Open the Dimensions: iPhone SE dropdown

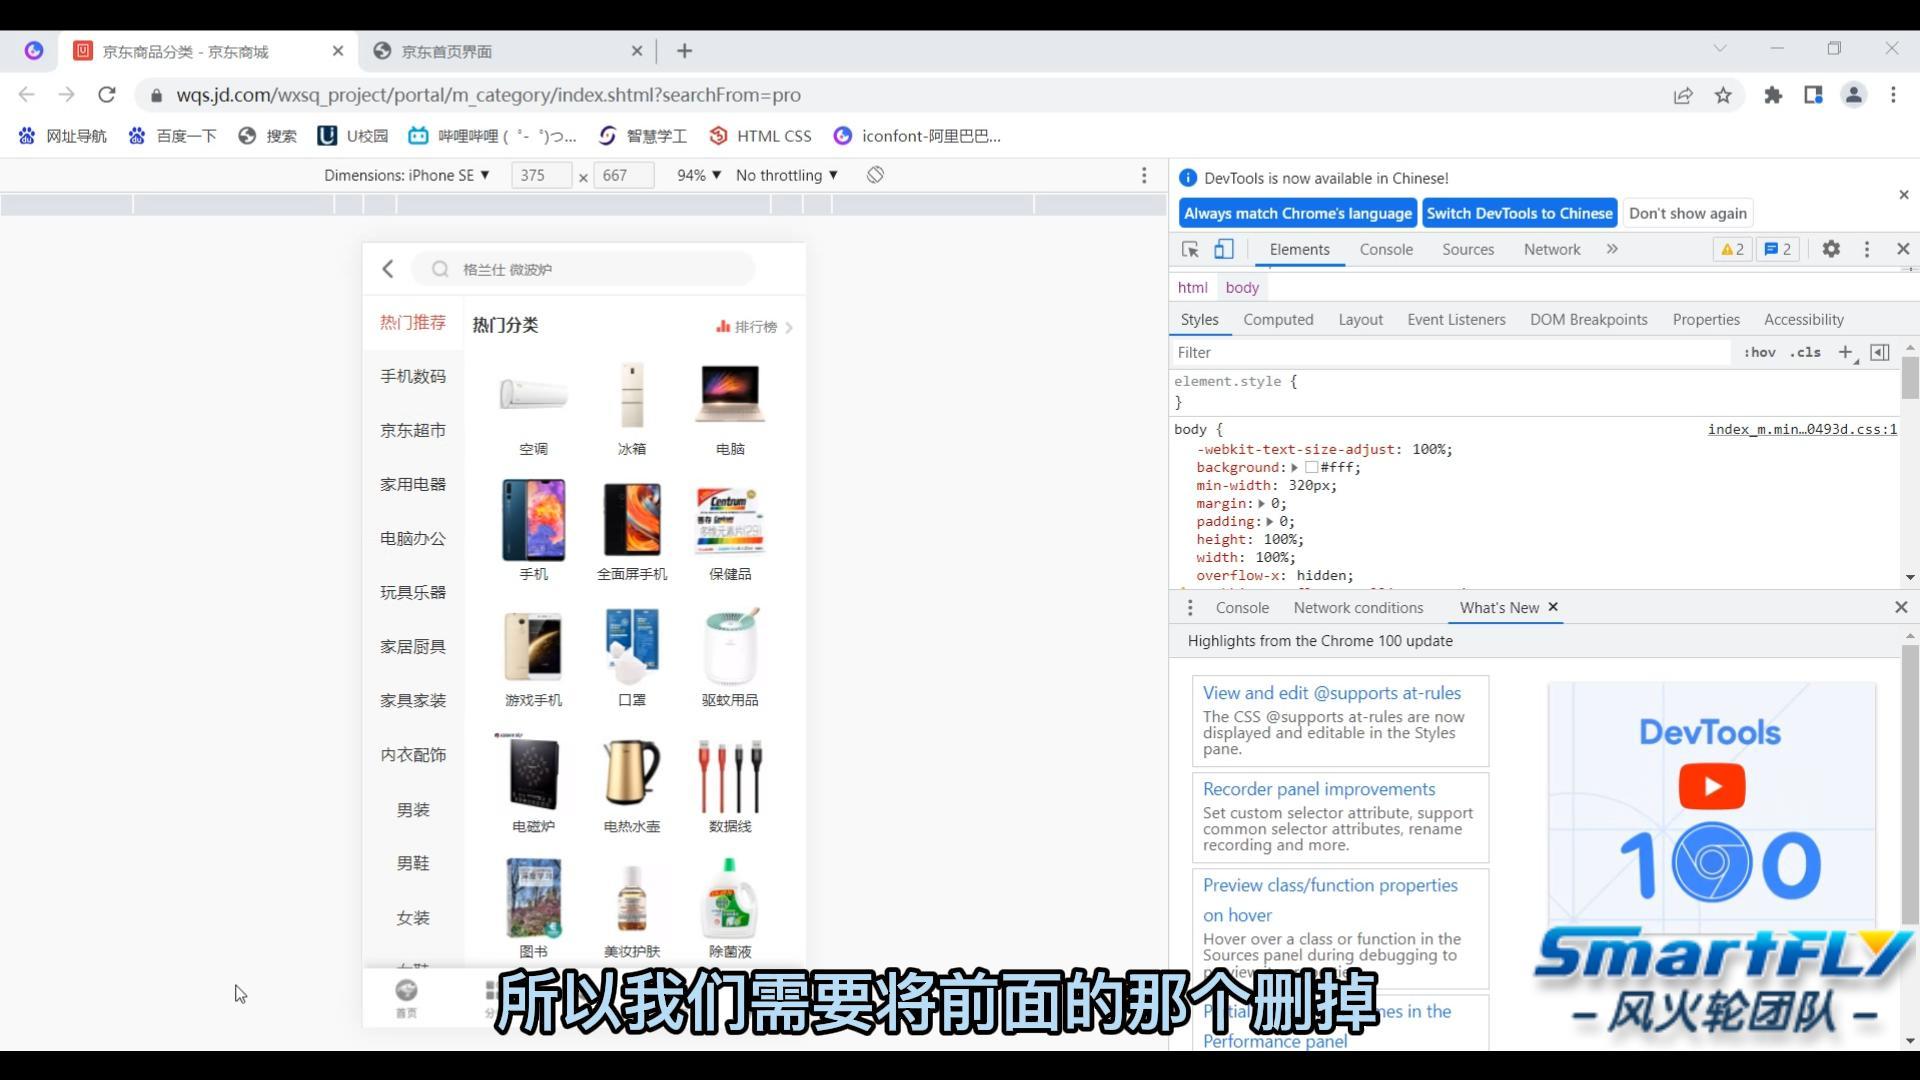[406, 174]
